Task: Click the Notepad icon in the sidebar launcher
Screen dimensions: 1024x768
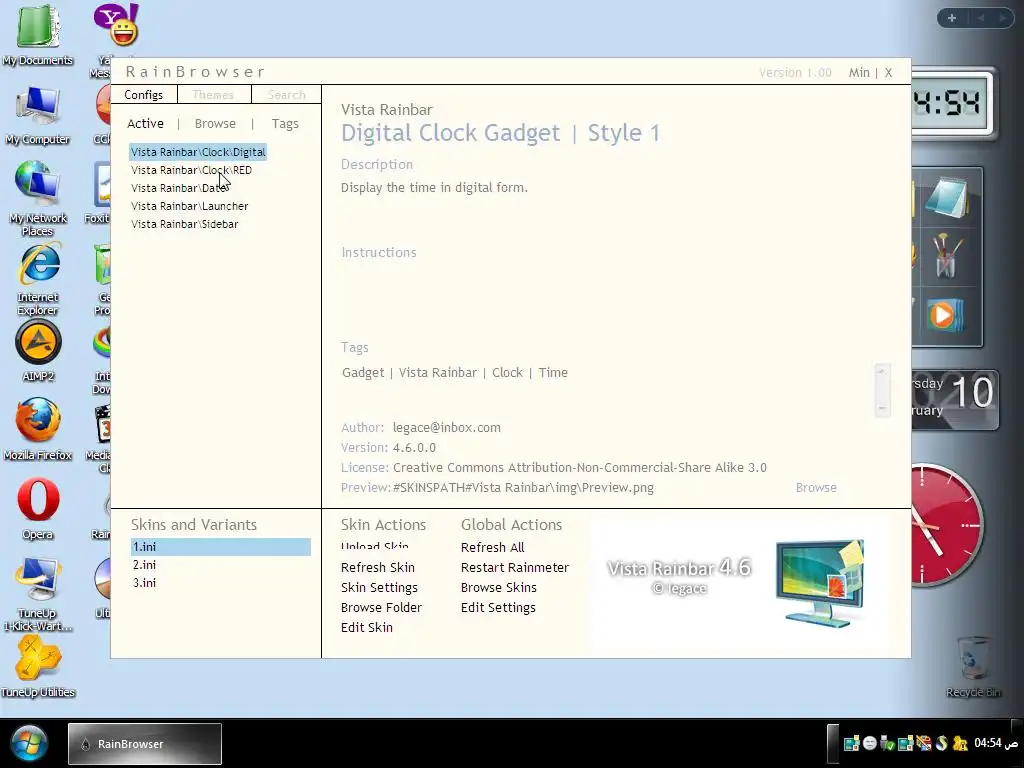Action: (946, 198)
